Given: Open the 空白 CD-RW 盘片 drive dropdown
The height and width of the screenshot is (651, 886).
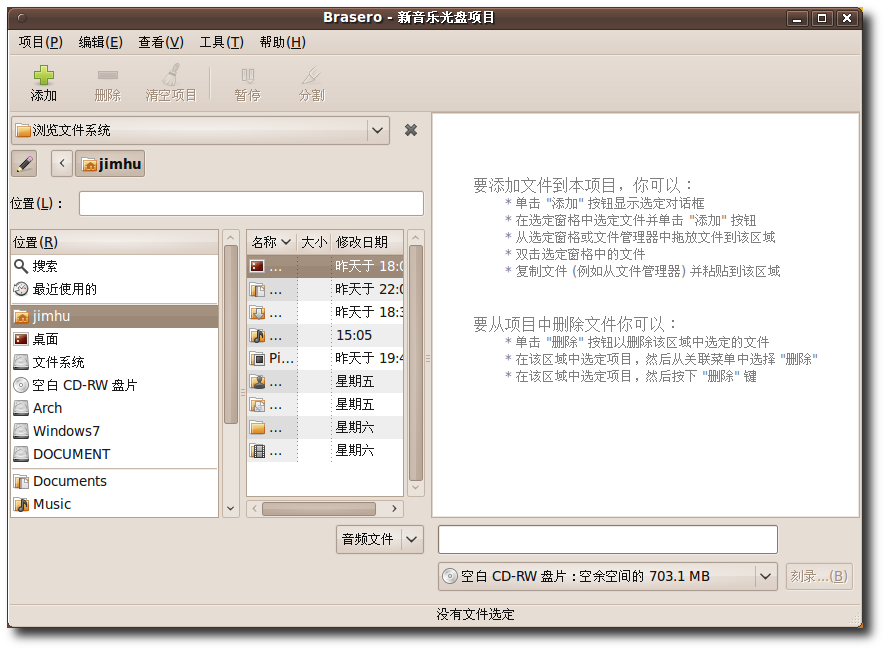Looking at the screenshot, I should (x=607, y=576).
